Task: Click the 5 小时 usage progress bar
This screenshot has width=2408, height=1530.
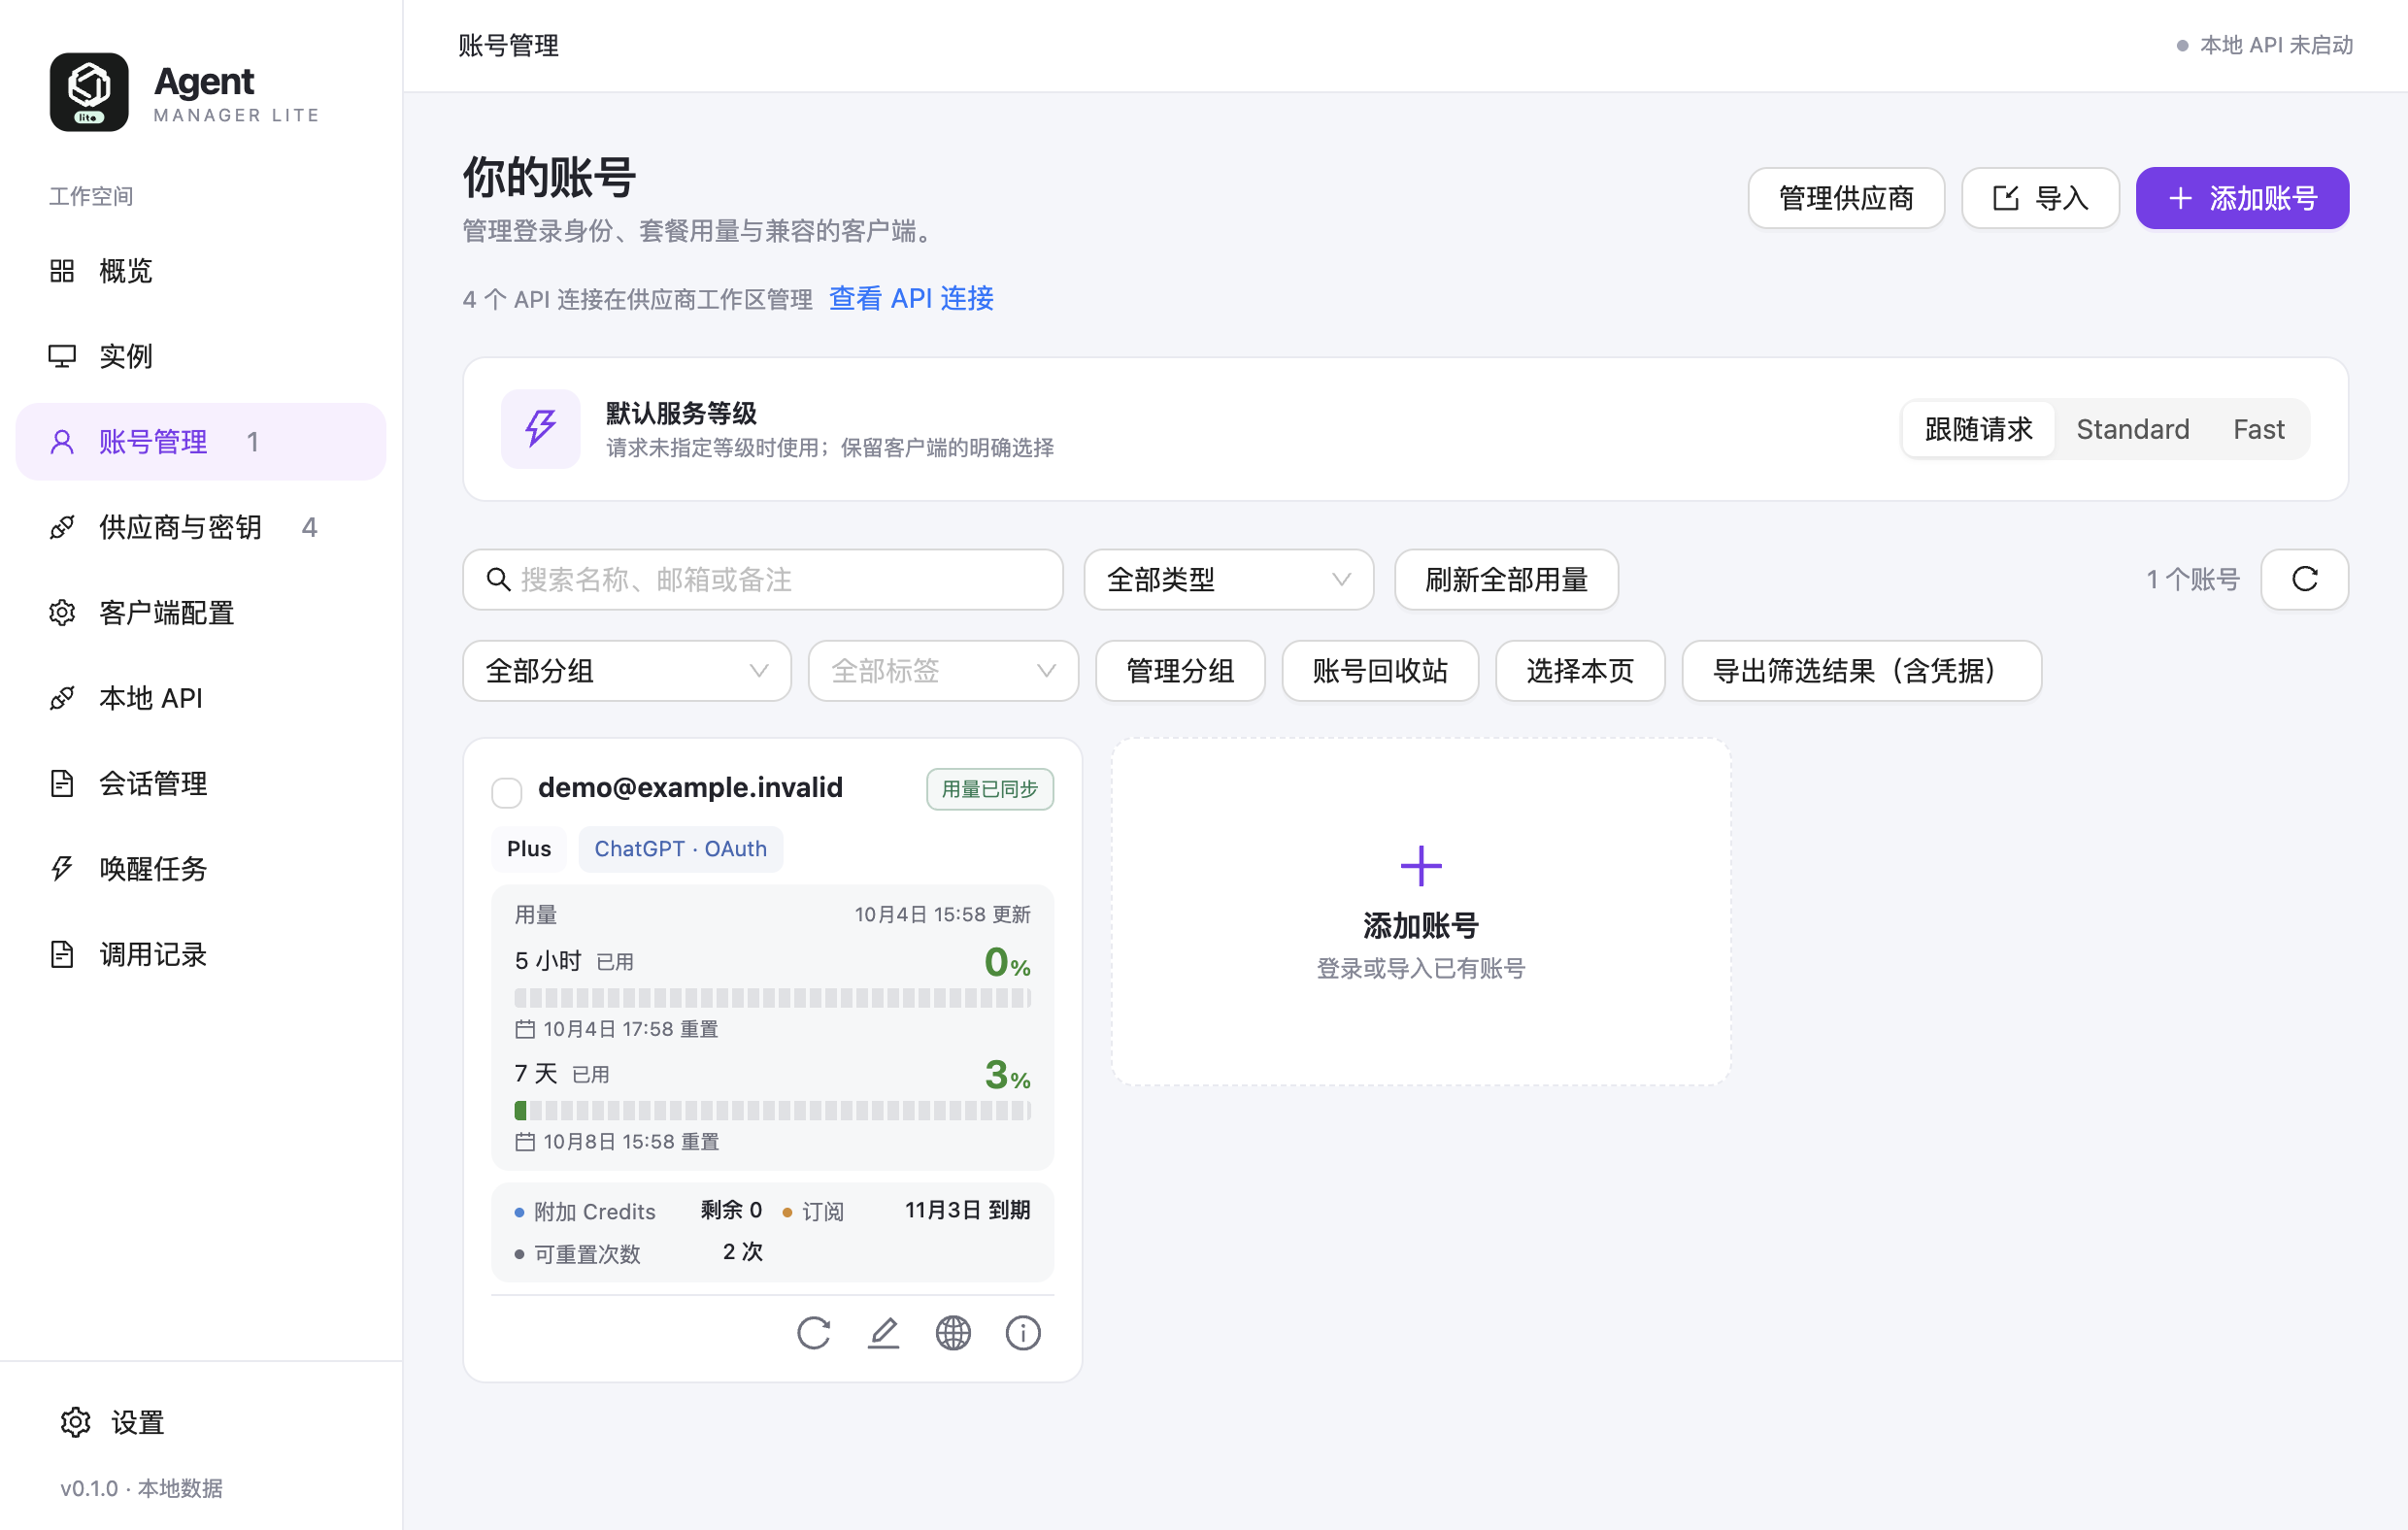Action: [773, 998]
